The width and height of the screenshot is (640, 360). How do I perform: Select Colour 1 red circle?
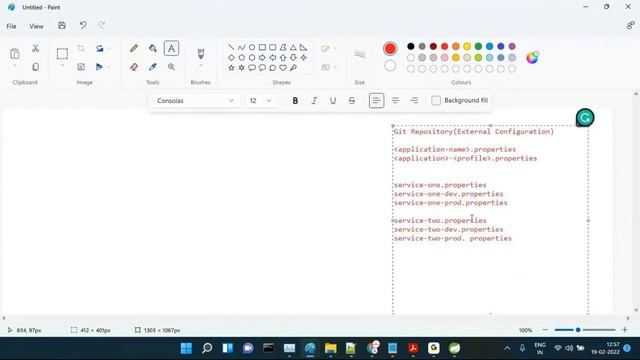click(390, 49)
